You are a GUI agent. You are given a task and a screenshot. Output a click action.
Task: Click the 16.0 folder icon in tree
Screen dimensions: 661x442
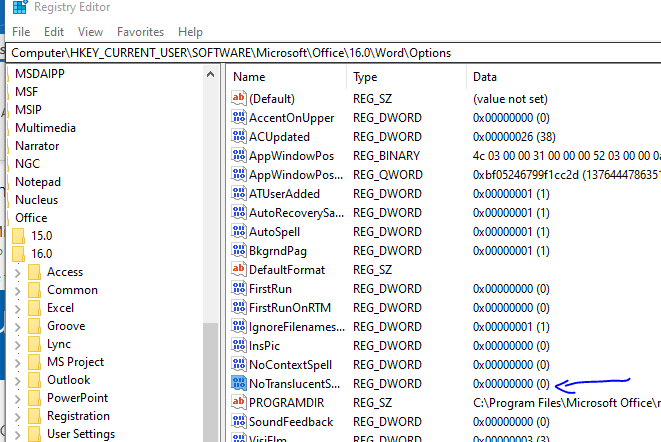[18, 254]
